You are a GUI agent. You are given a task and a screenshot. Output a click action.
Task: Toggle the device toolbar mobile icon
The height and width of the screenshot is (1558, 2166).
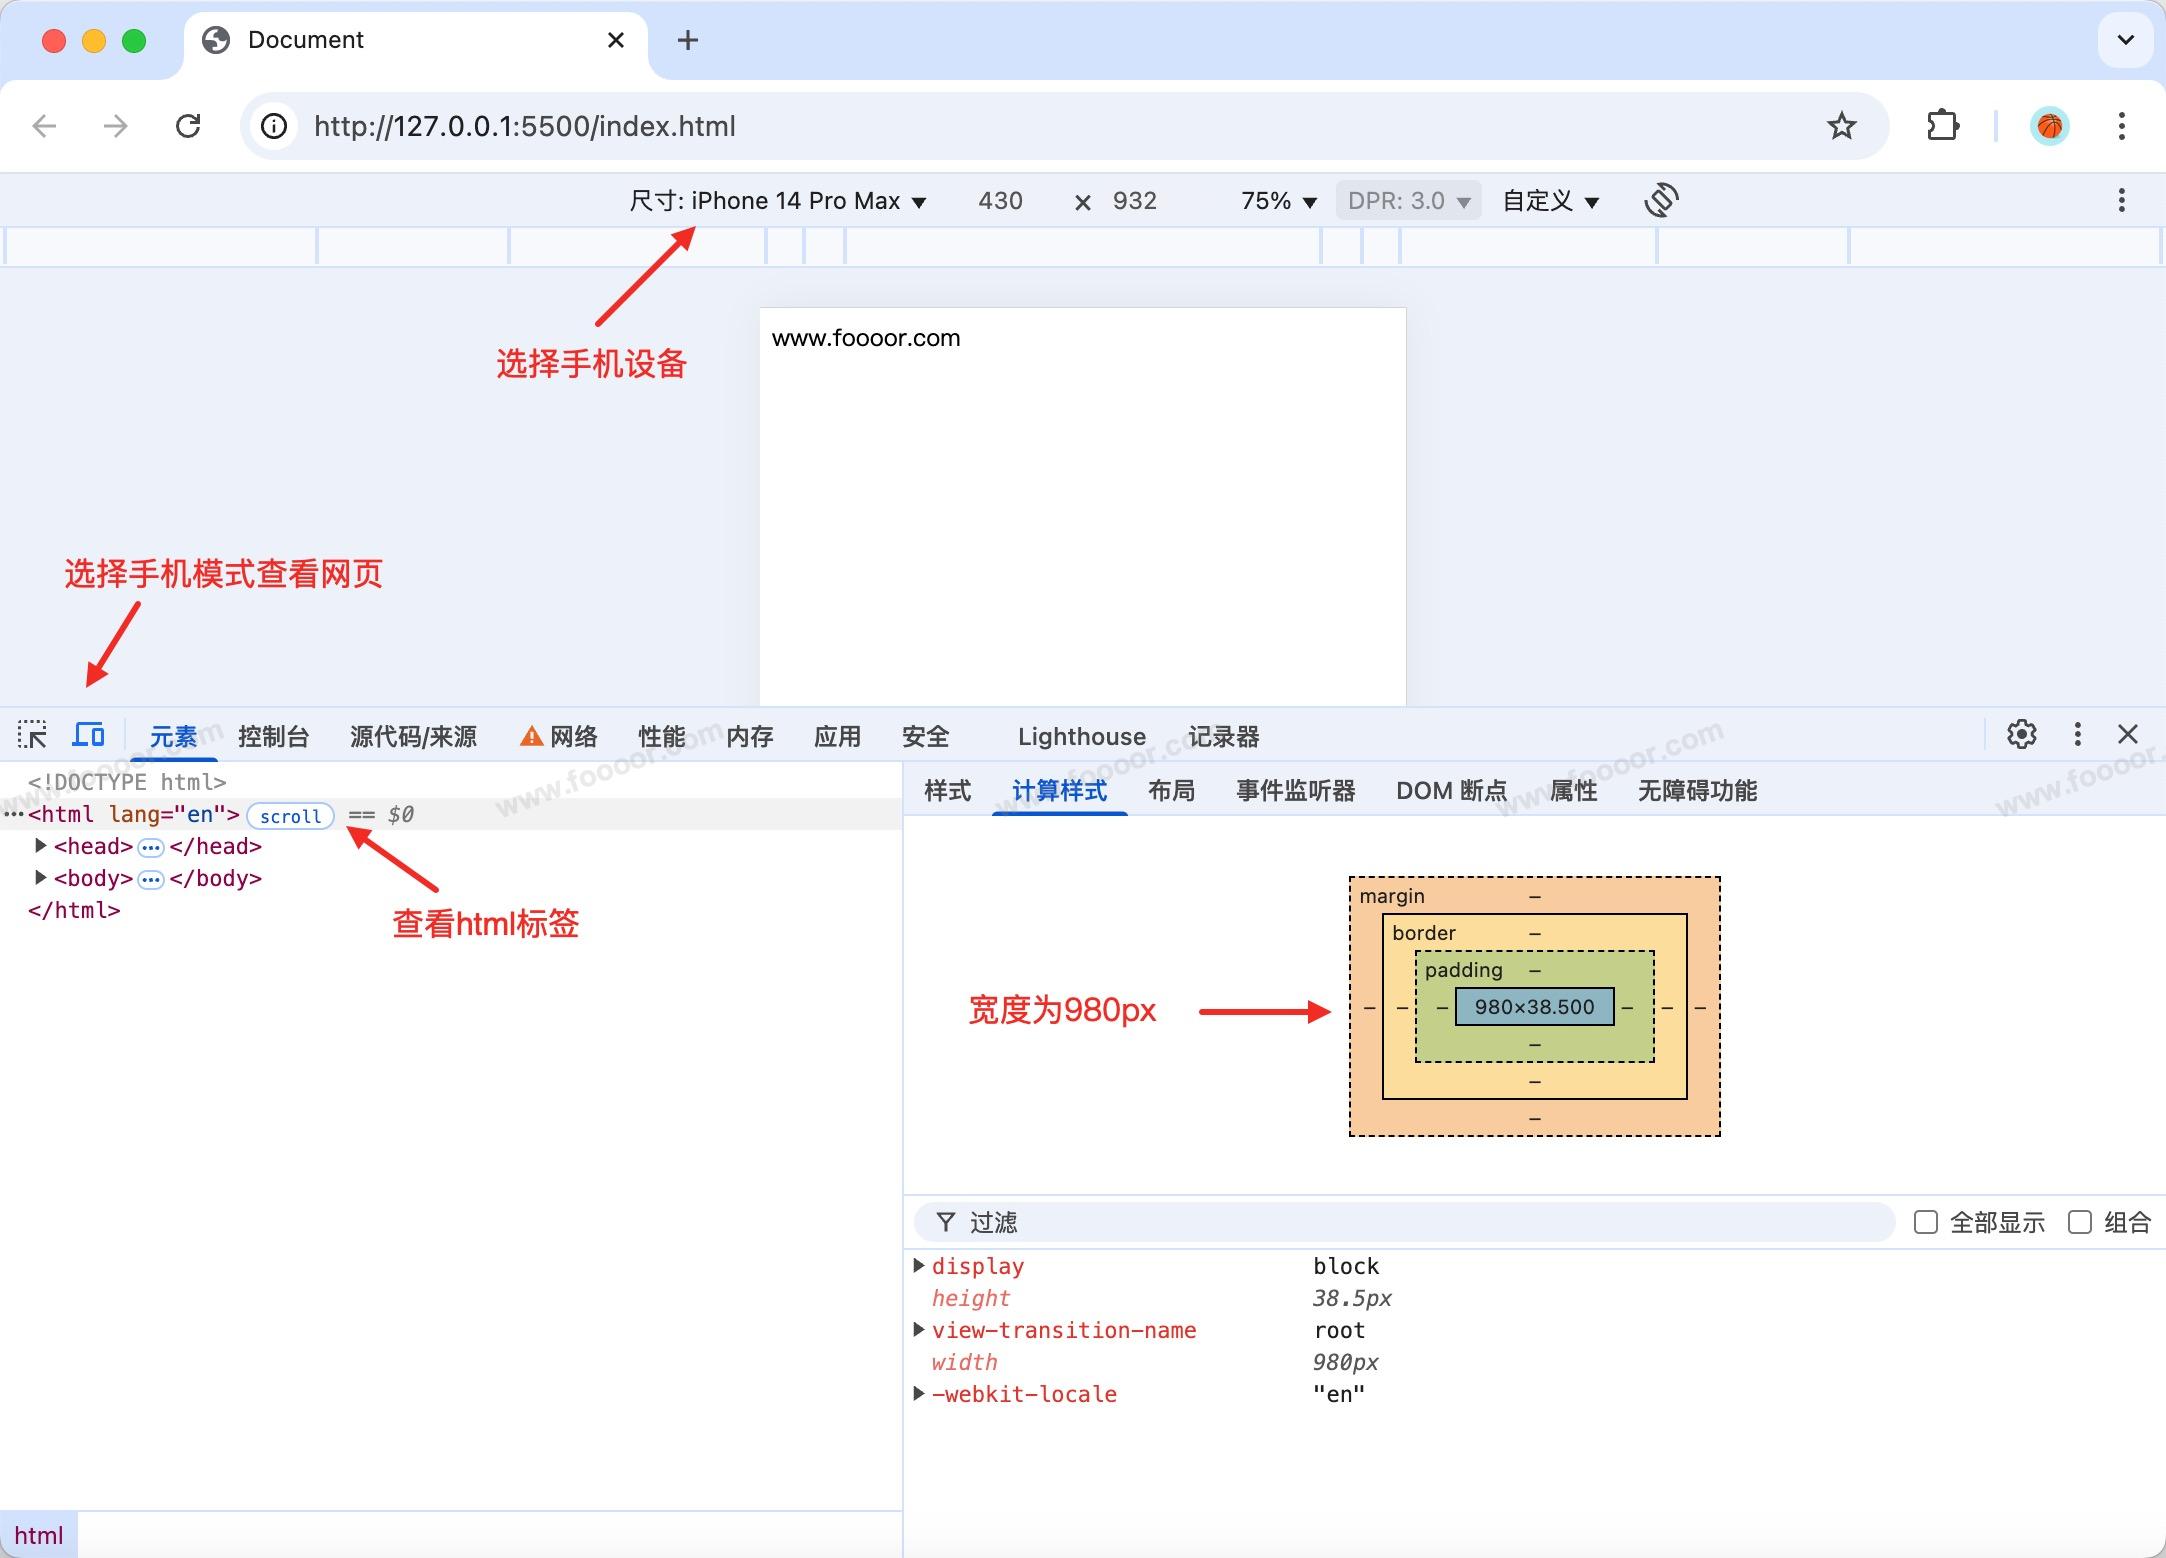click(89, 735)
